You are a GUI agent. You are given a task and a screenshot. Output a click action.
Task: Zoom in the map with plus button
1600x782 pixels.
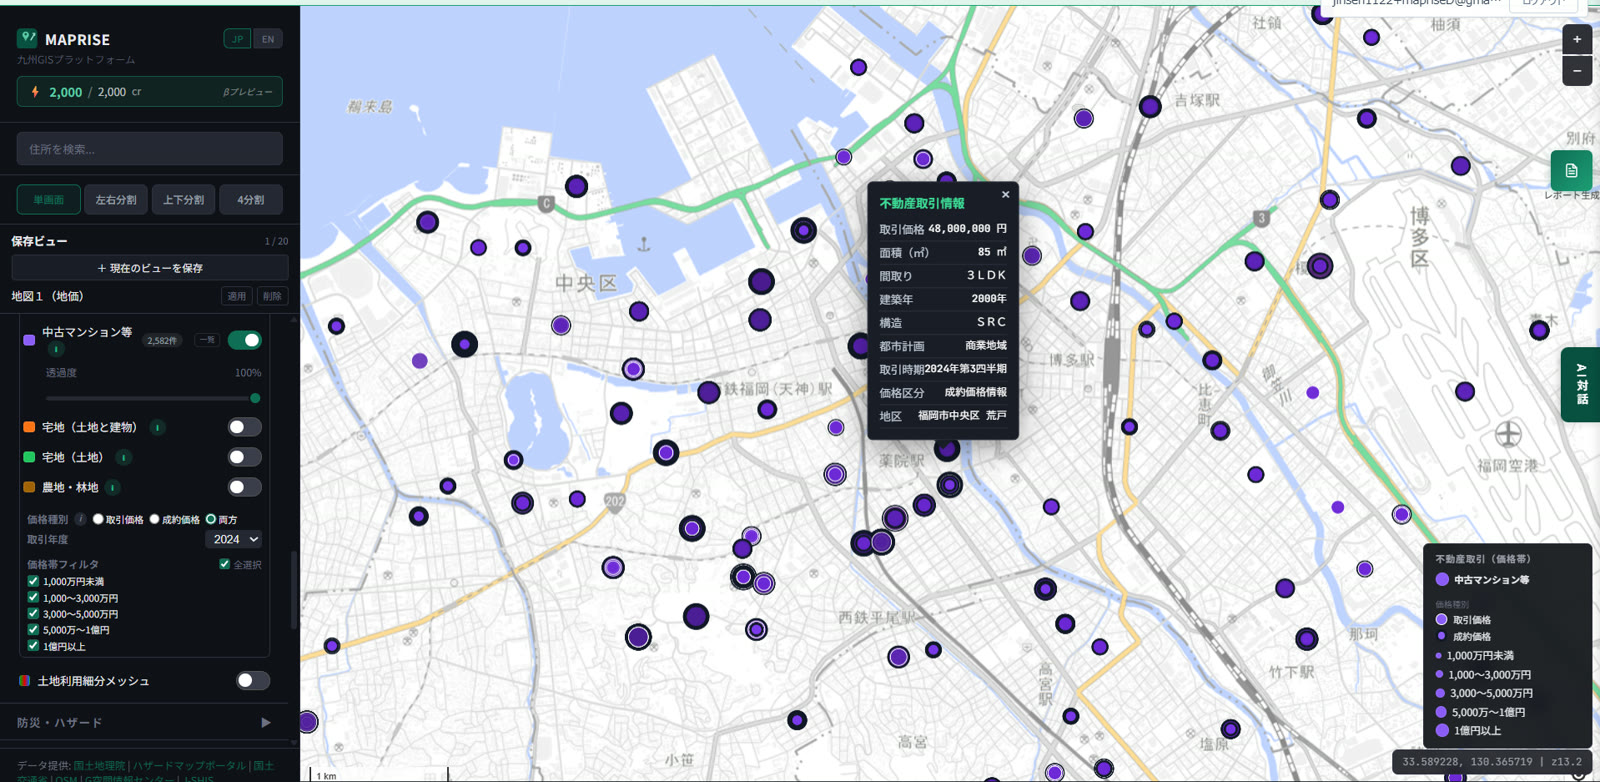(x=1577, y=39)
